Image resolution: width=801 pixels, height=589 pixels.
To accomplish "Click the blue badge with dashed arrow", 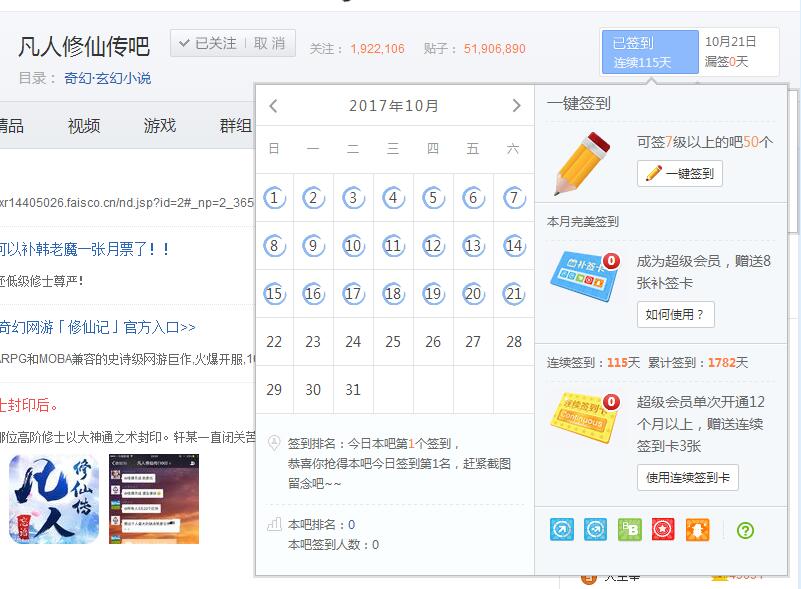I will 595,529.
